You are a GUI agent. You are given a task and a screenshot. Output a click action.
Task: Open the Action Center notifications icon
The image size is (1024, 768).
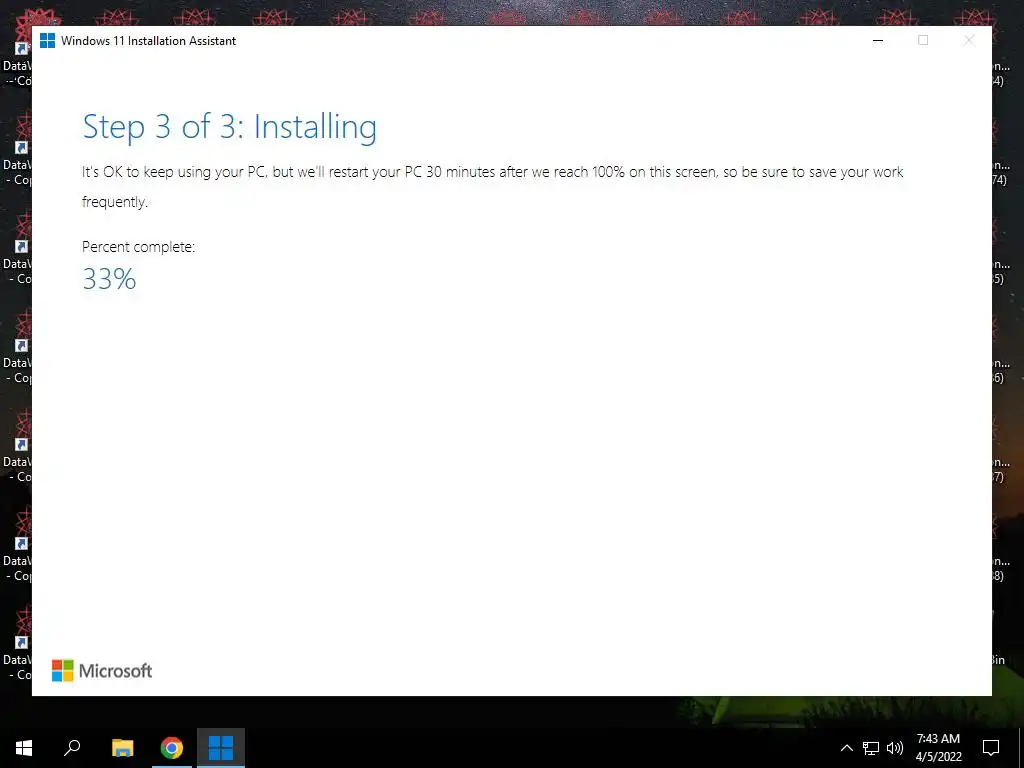991,748
